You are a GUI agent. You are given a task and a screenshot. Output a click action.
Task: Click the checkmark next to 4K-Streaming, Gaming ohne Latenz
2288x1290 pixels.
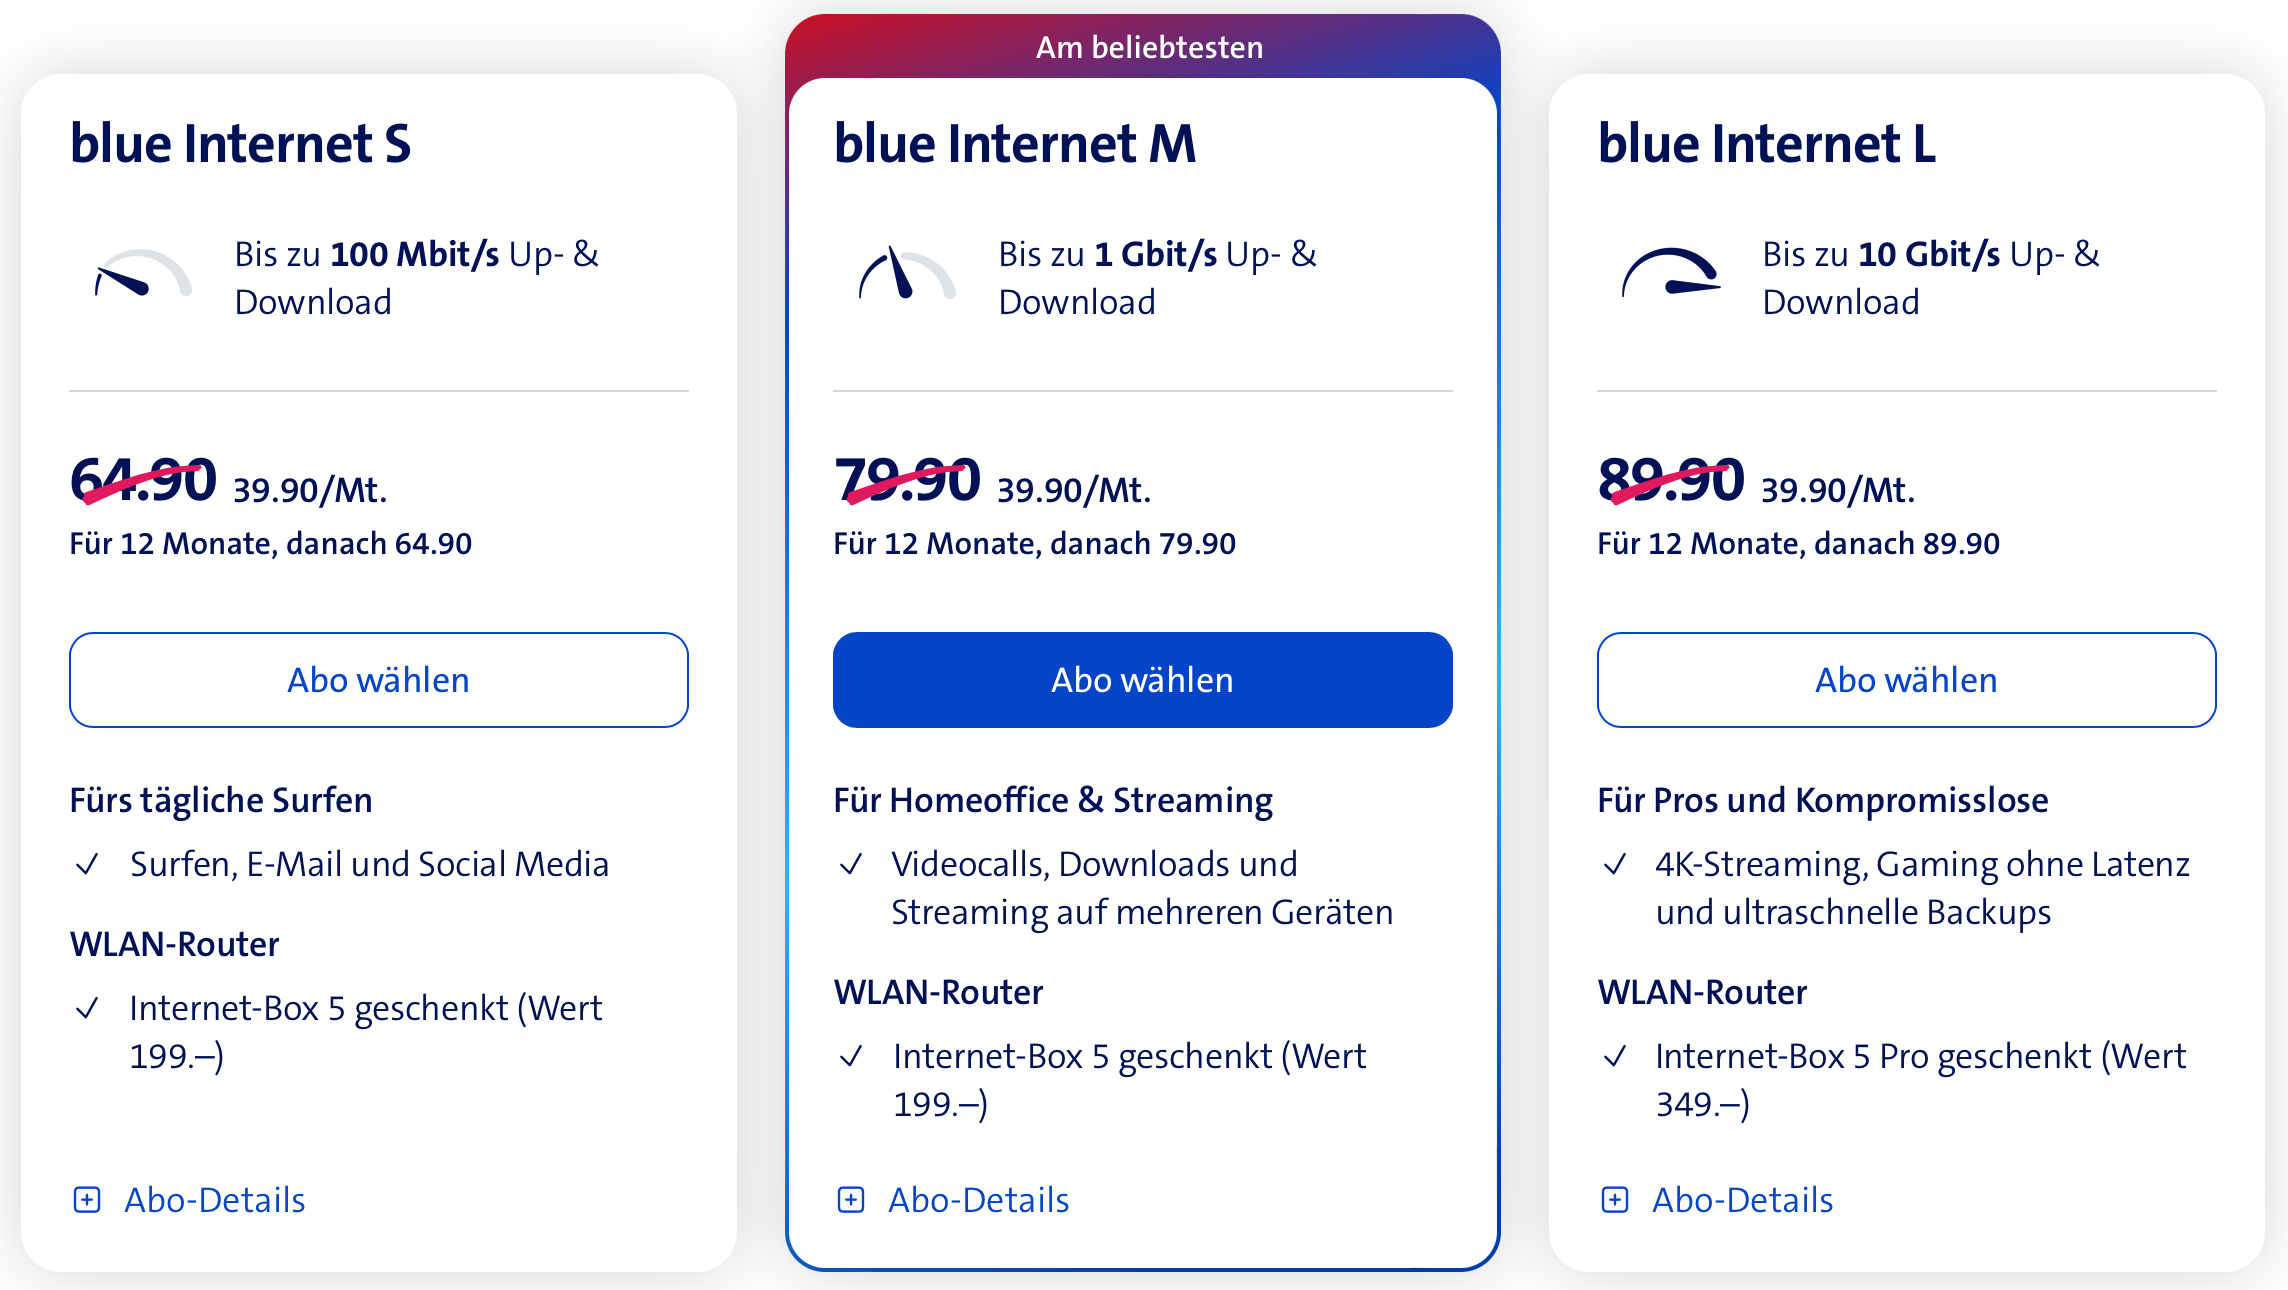tap(1618, 864)
